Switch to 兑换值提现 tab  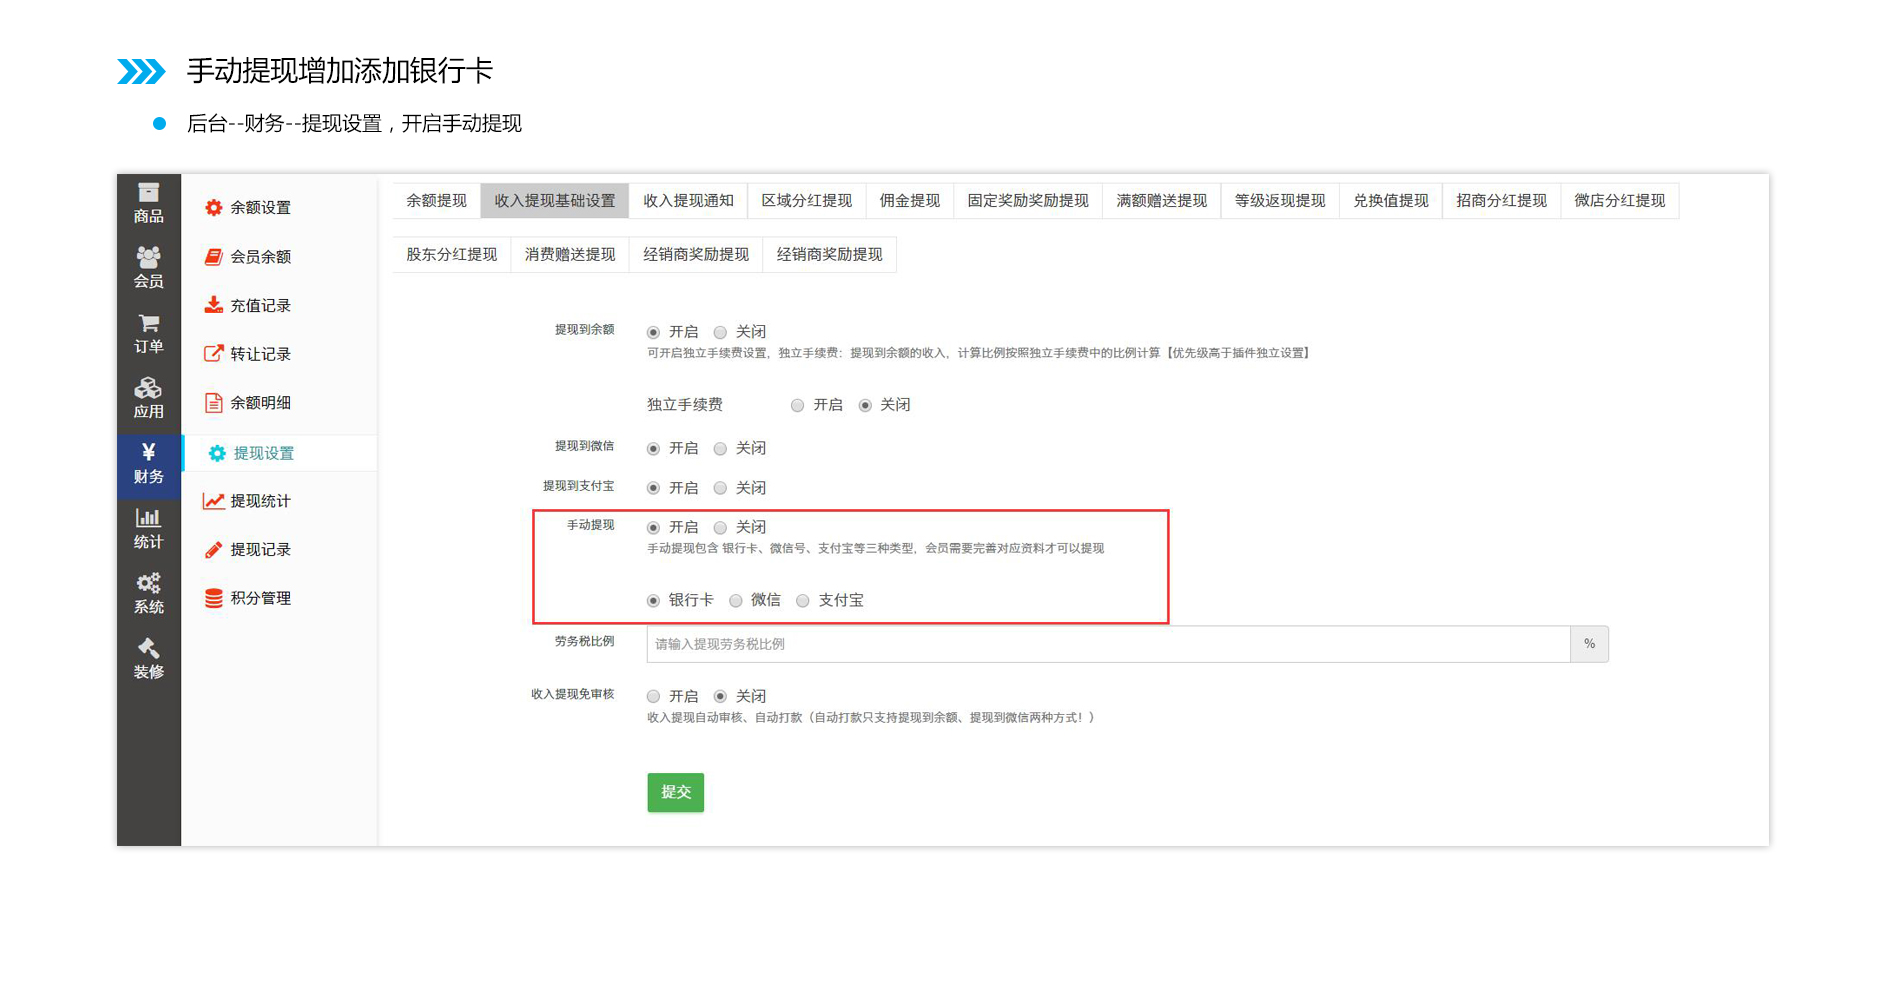pos(1391,201)
